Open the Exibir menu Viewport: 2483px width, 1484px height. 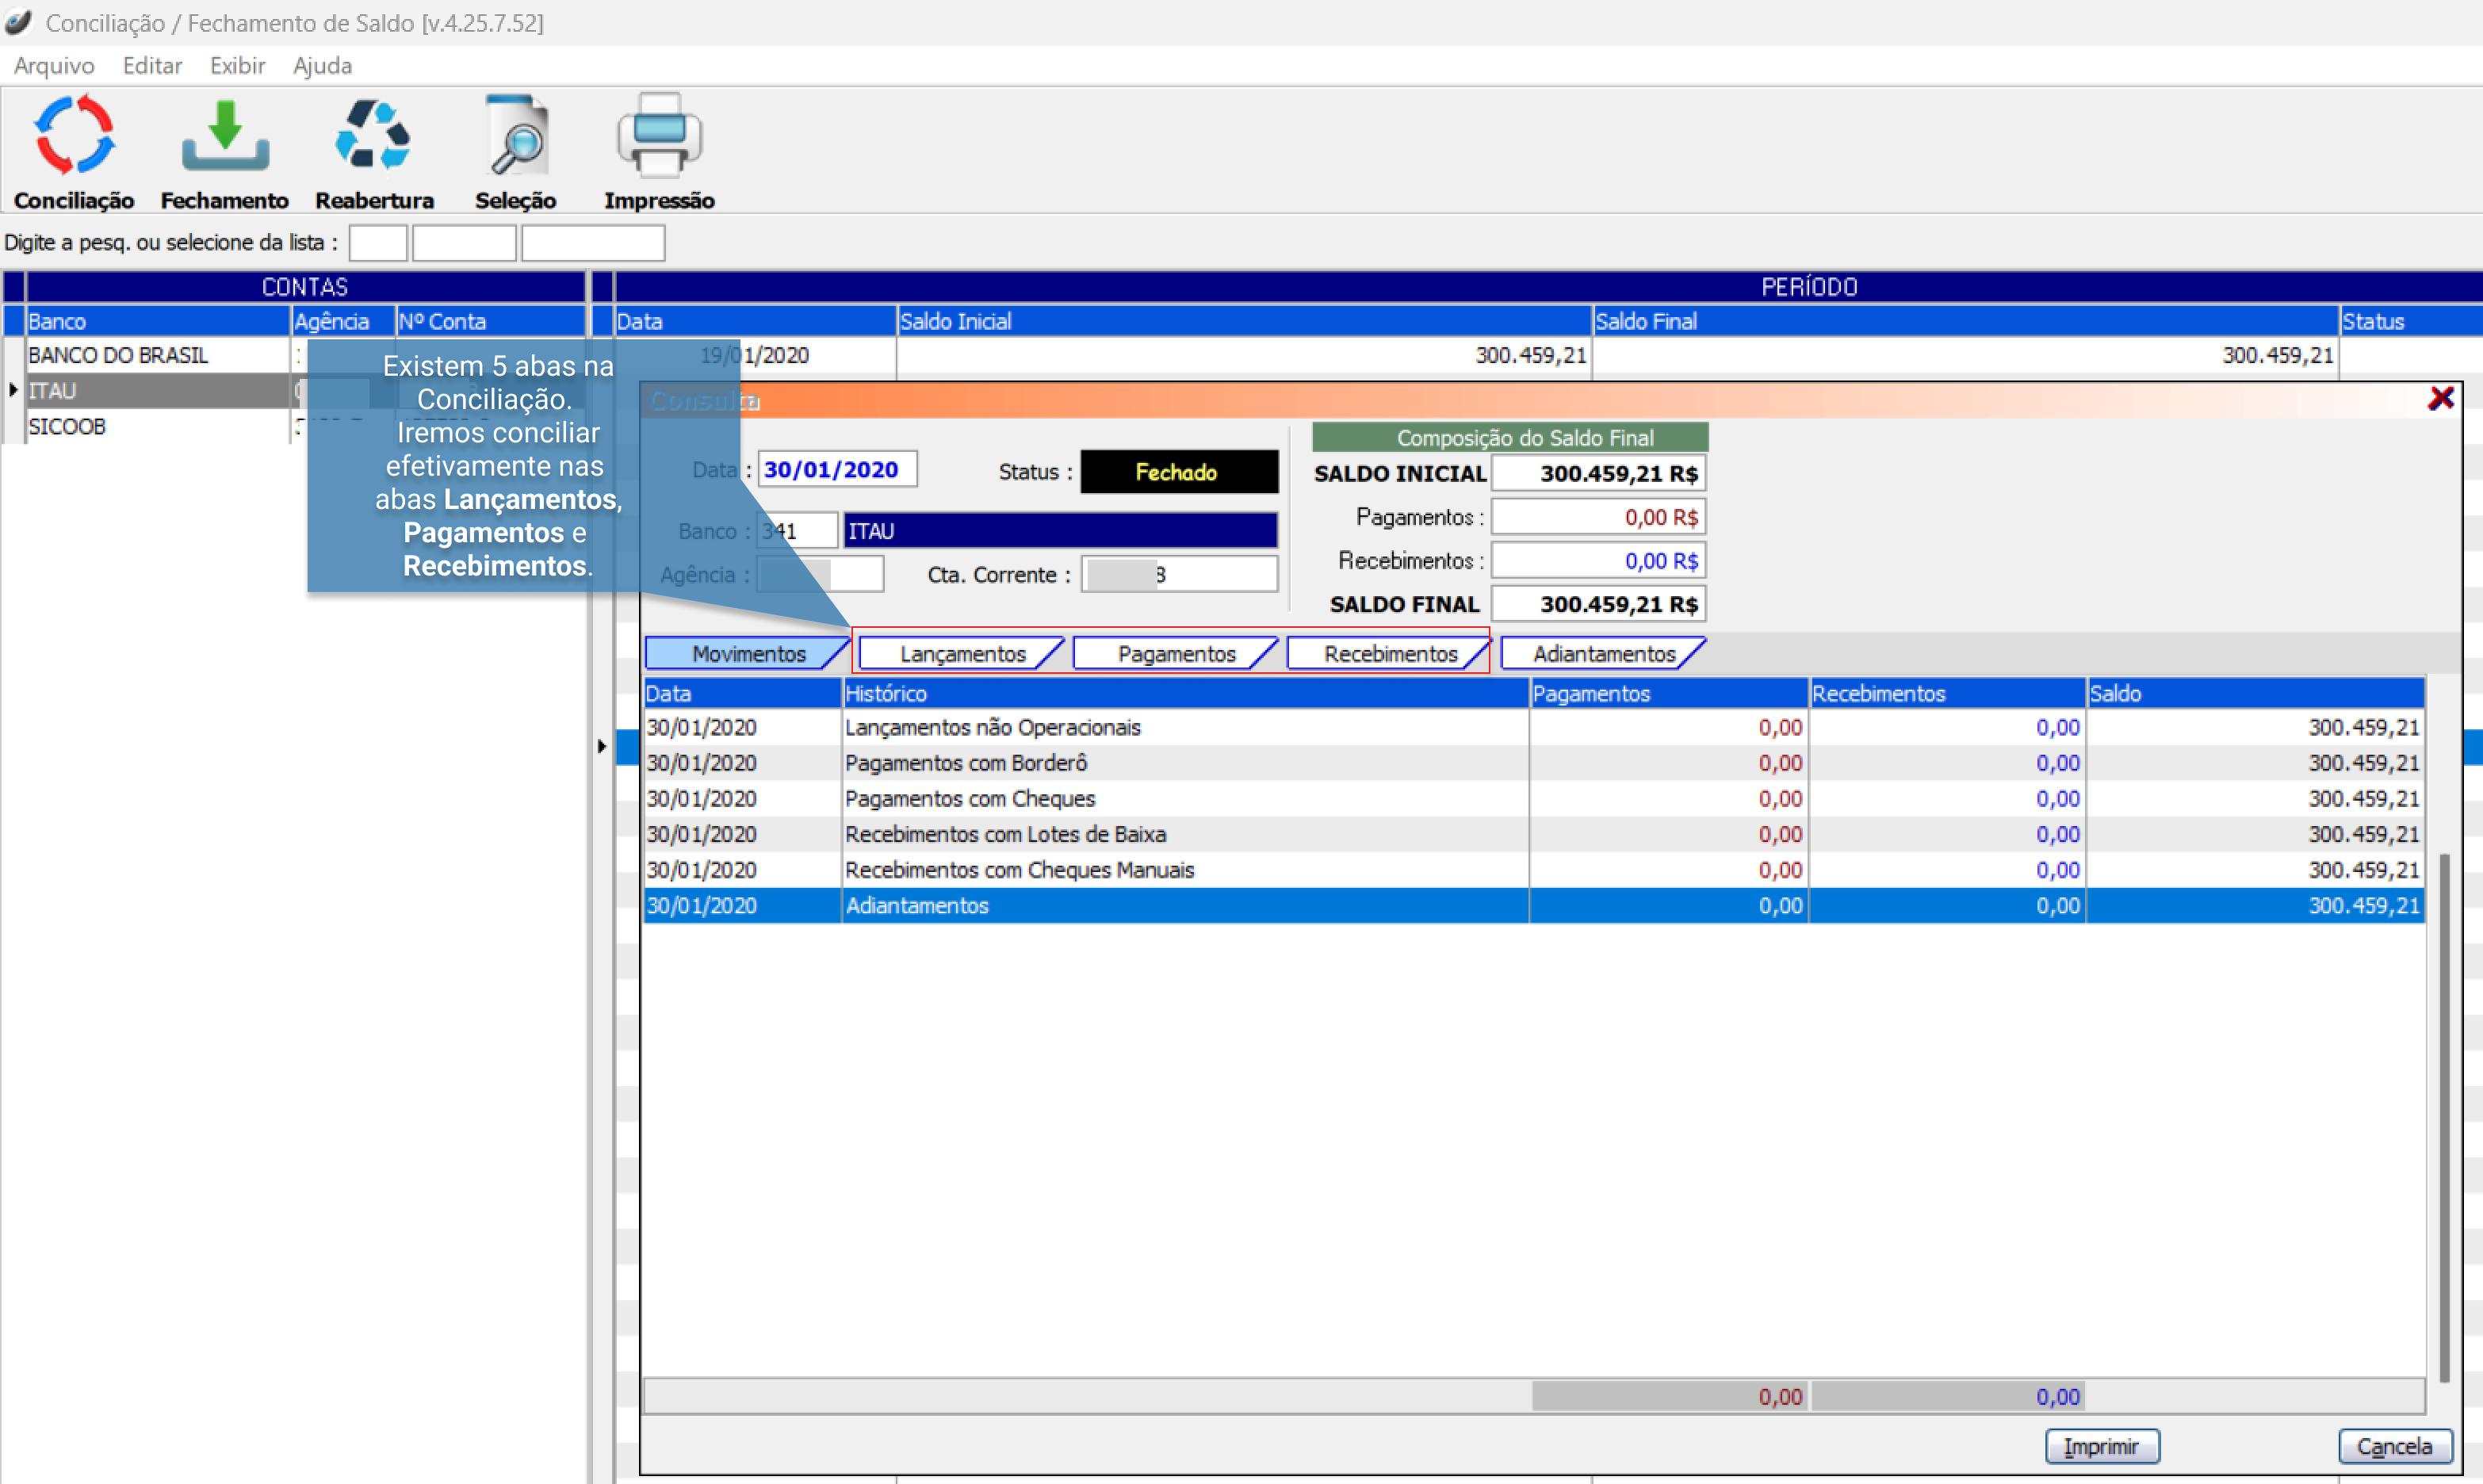(237, 66)
